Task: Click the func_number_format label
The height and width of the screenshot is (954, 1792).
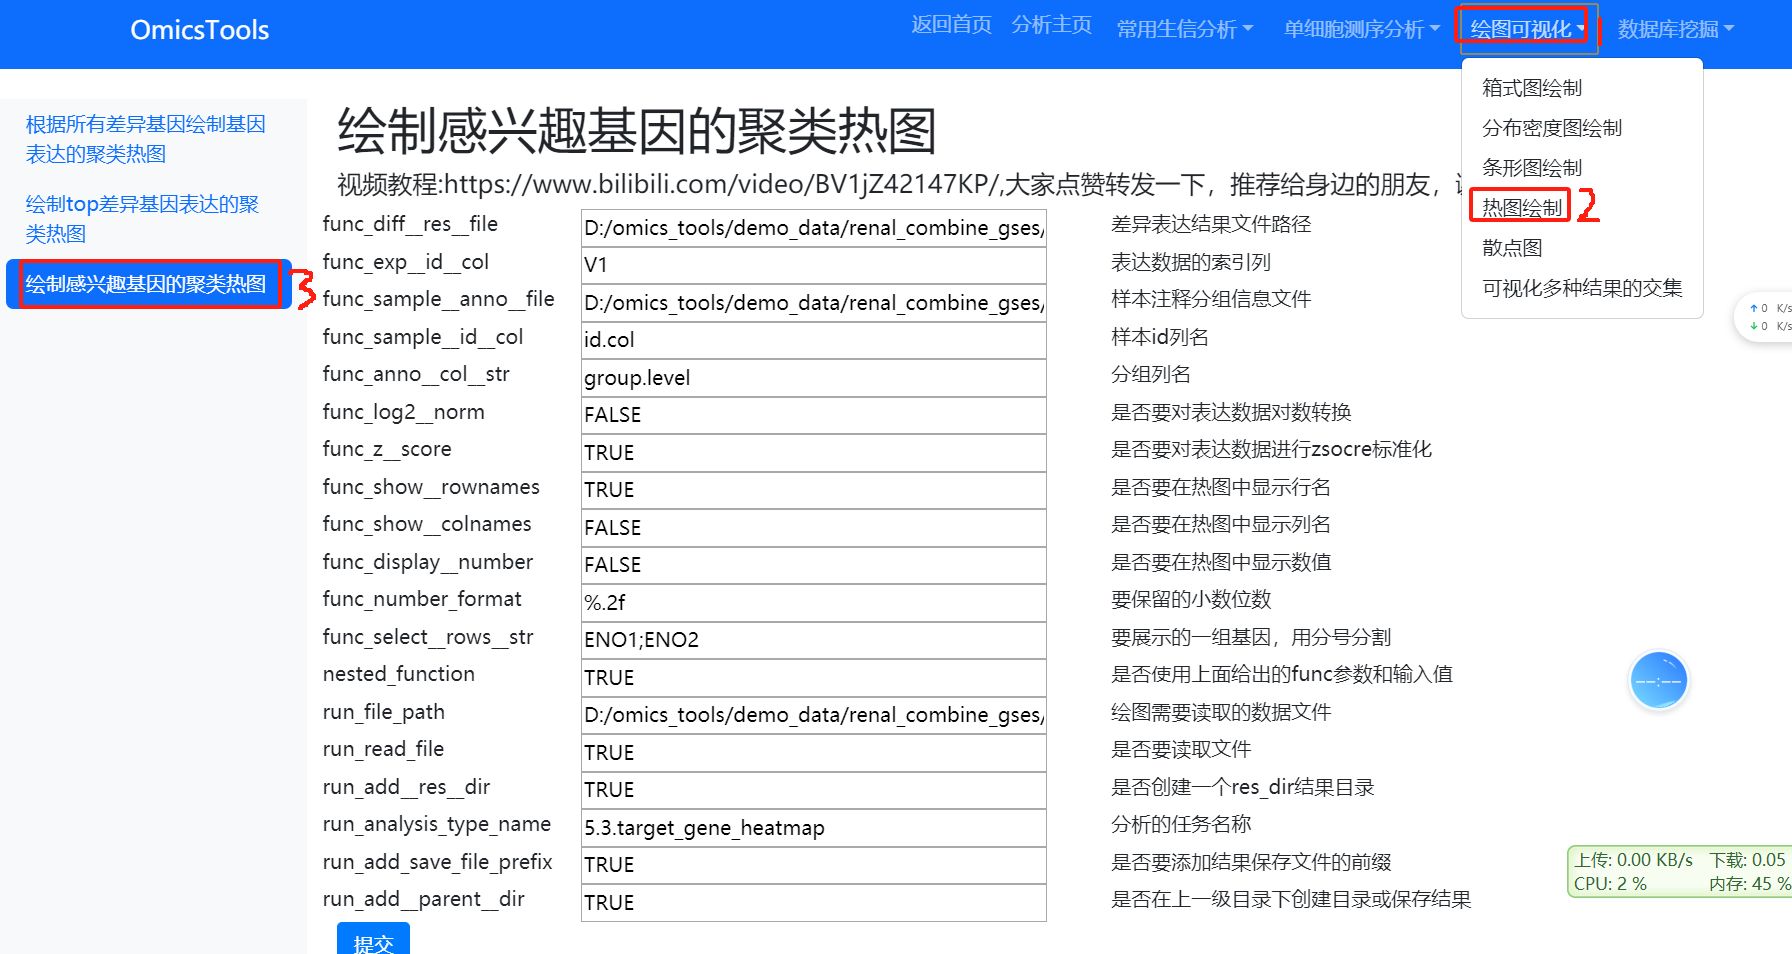Action: tap(422, 599)
